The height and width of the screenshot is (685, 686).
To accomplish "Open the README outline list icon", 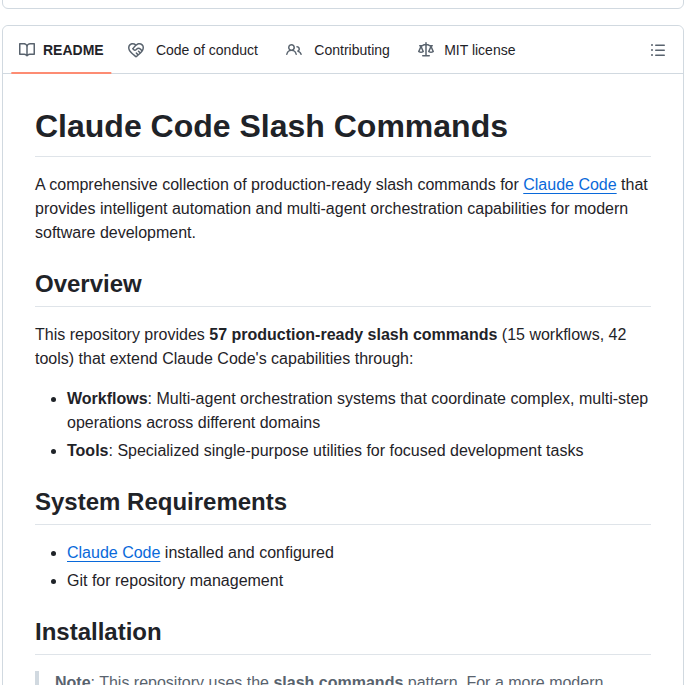I will pos(658,50).
